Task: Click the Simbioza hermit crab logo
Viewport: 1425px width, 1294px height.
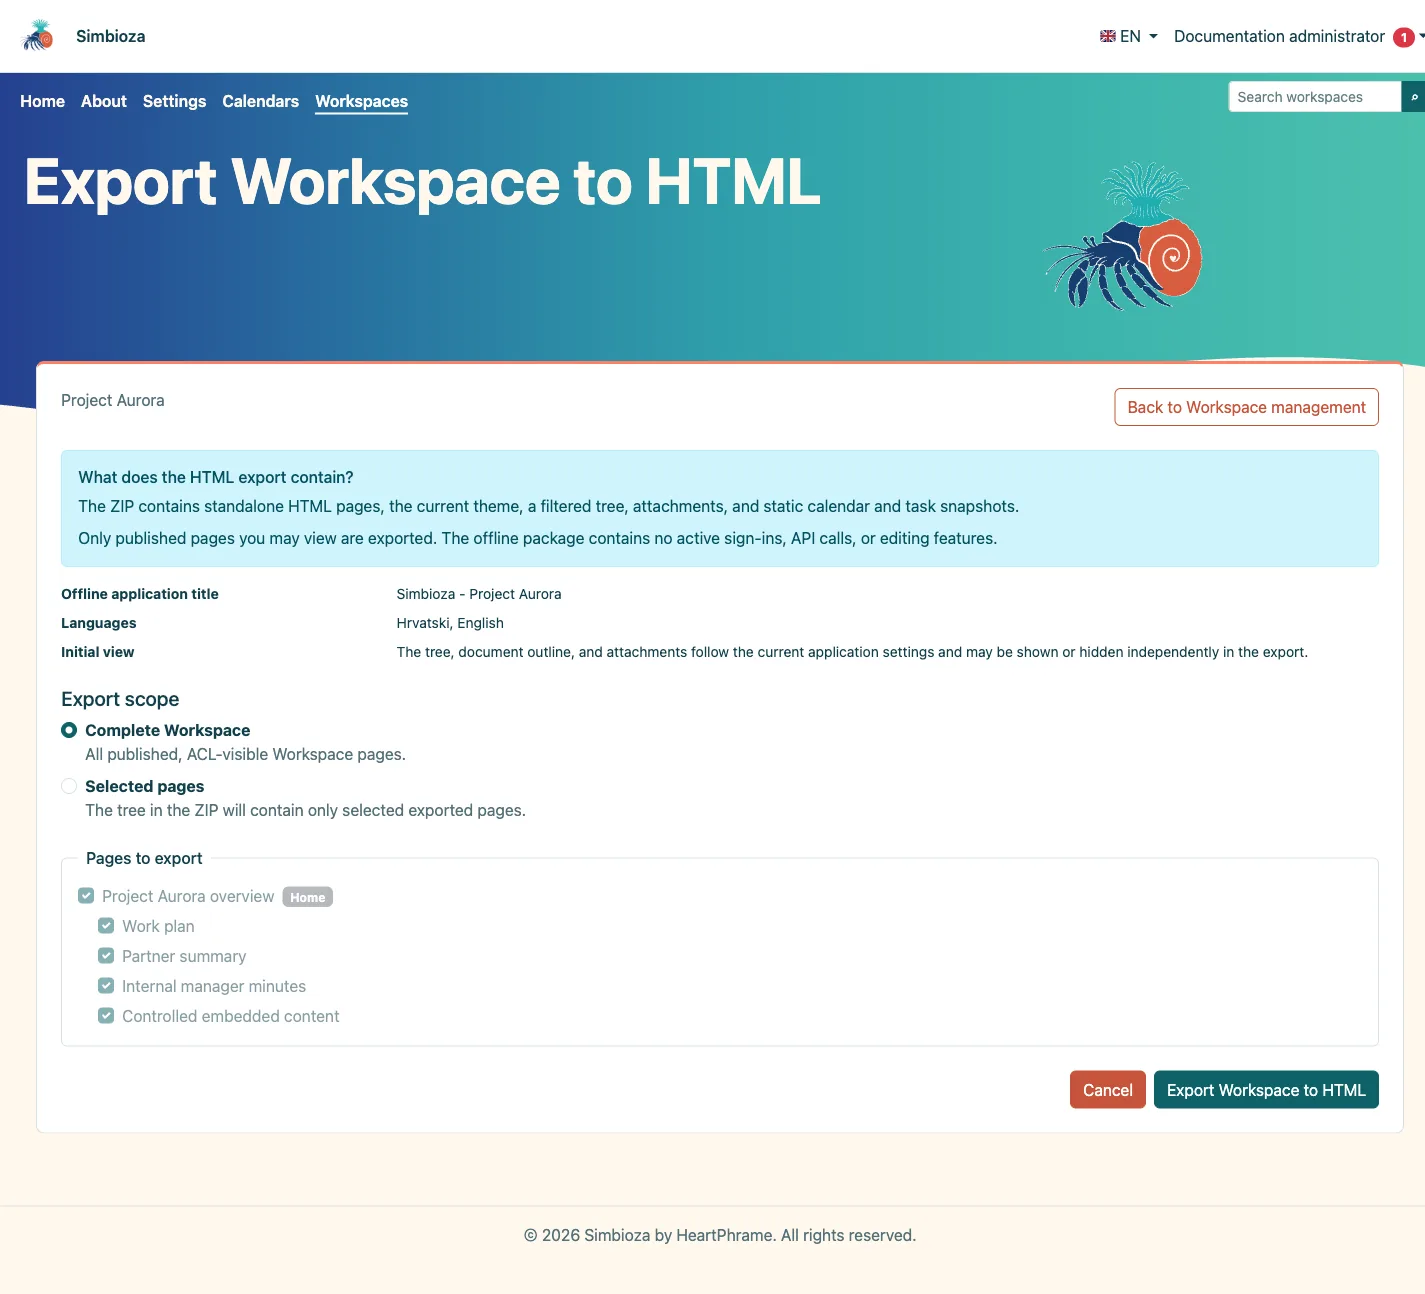Action: point(38,36)
